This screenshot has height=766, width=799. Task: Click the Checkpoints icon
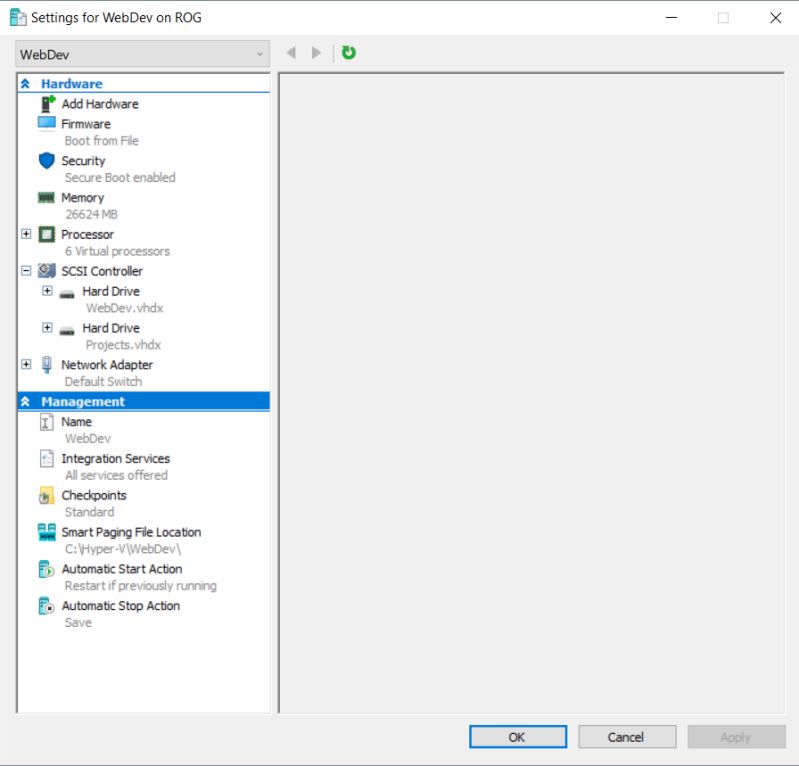click(x=46, y=495)
